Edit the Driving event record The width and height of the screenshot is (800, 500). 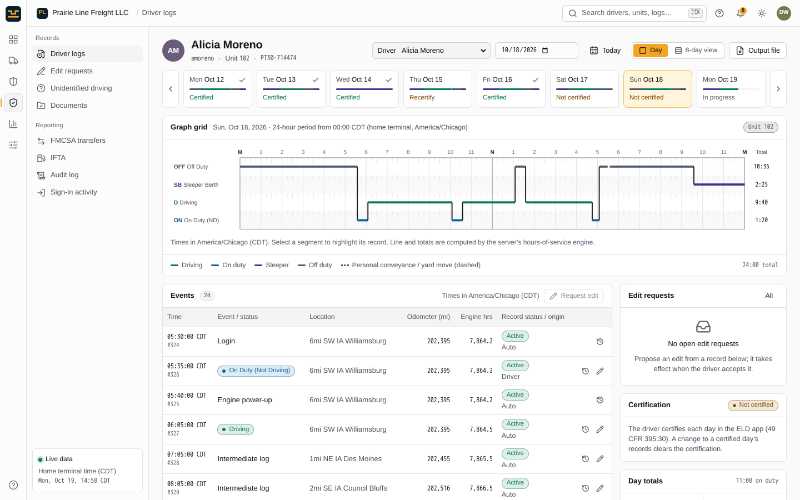(600, 430)
